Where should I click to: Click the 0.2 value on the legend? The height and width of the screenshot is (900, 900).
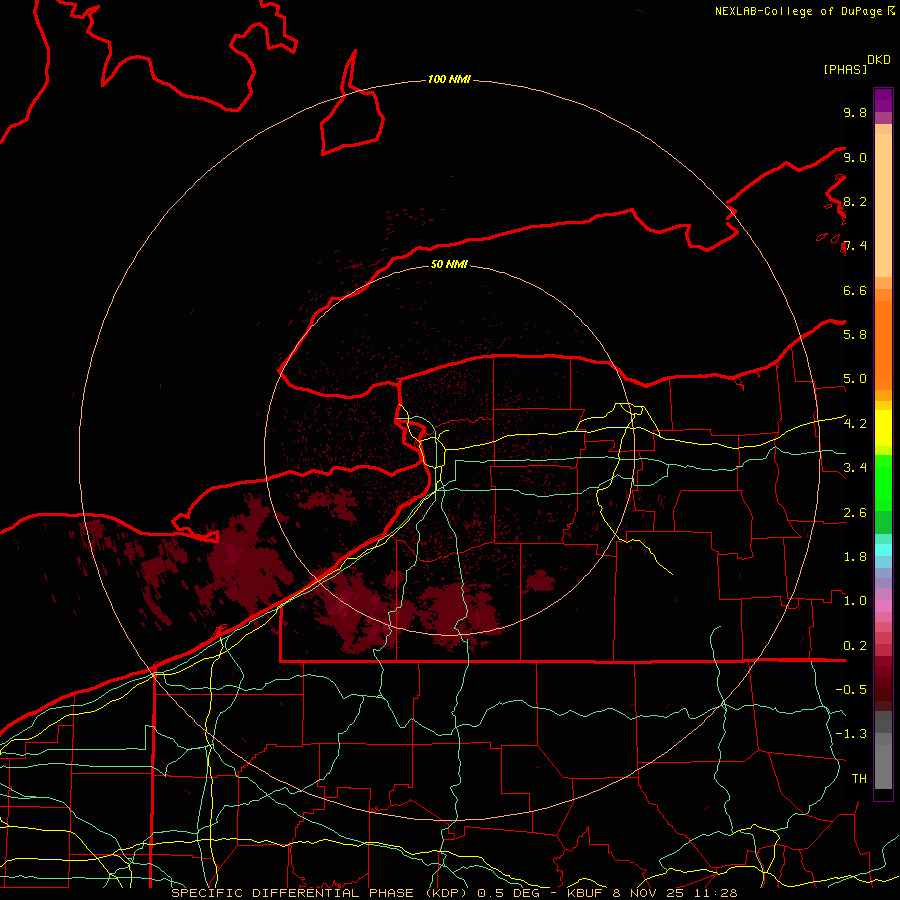854,645
